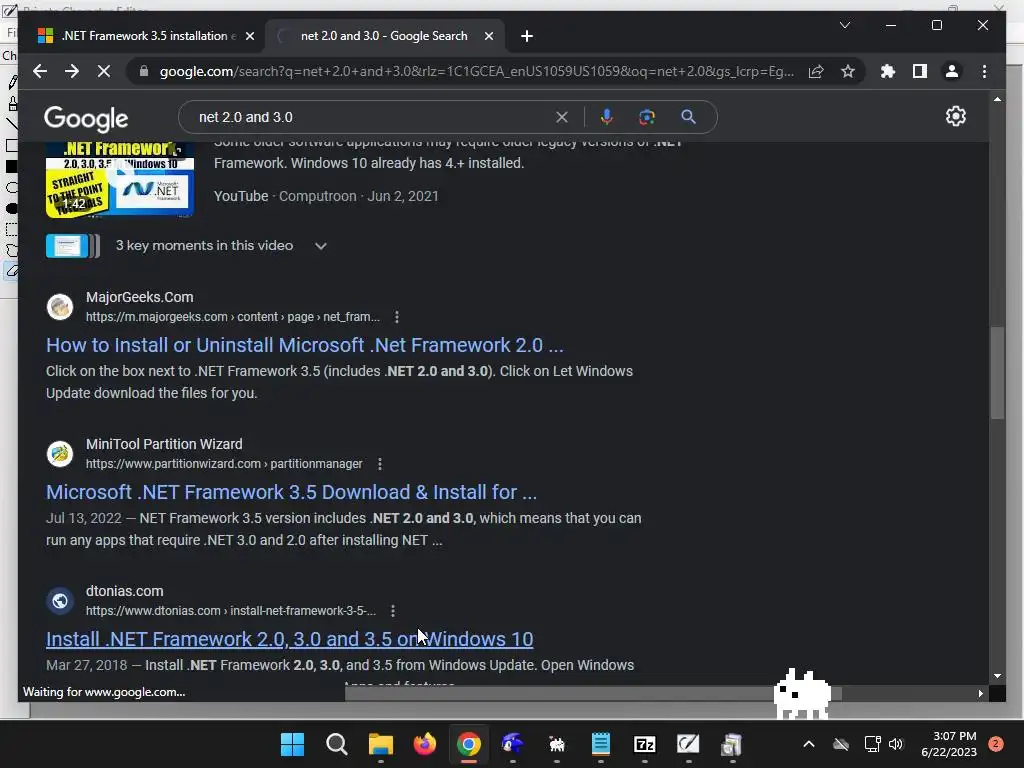Click the horizontal scrollbar at page bottom
This screenshot has width=1024, height=768.
pos(593,693)
